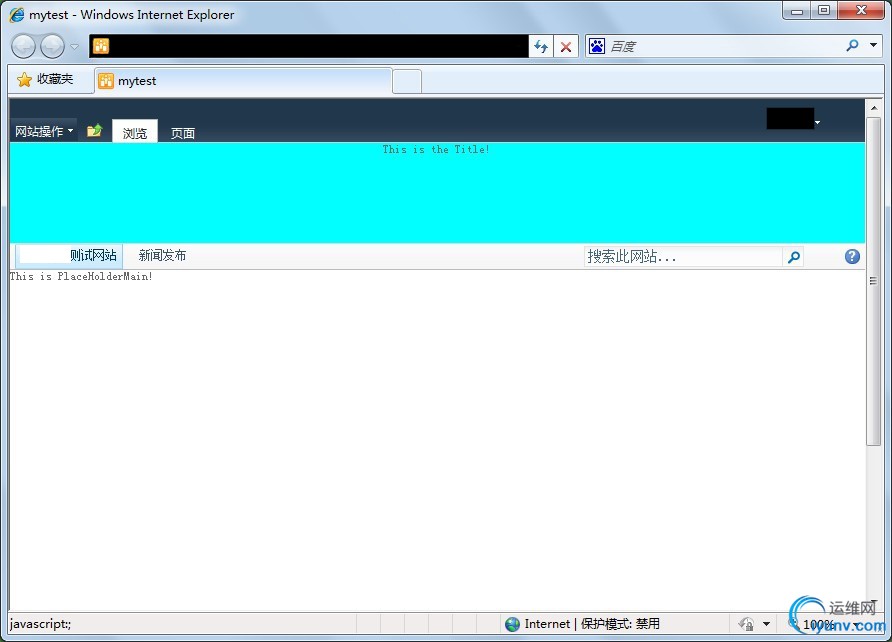The image size is (892, 642).
Task: Click the navigate-up folder icon
Action: 94,131
